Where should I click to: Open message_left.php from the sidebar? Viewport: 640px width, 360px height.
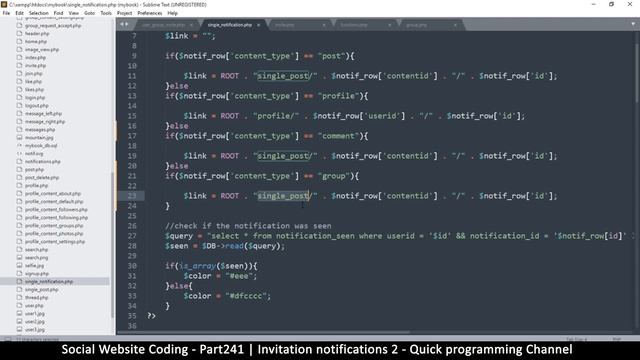click(x=44, y=113)
